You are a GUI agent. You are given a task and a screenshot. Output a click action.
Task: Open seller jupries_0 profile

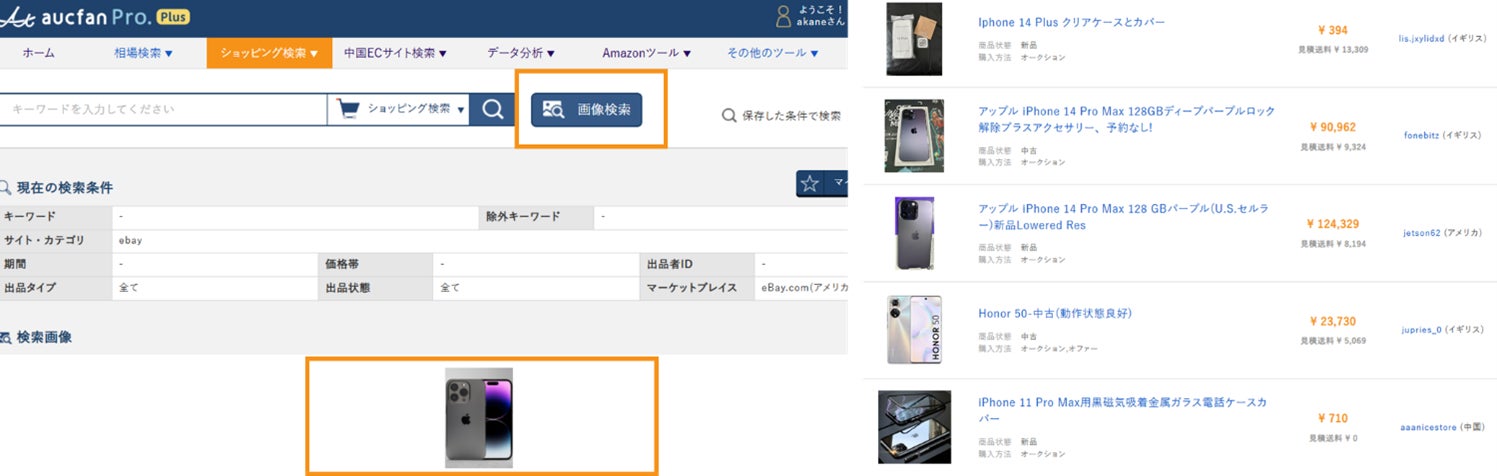pos(1422,328)
